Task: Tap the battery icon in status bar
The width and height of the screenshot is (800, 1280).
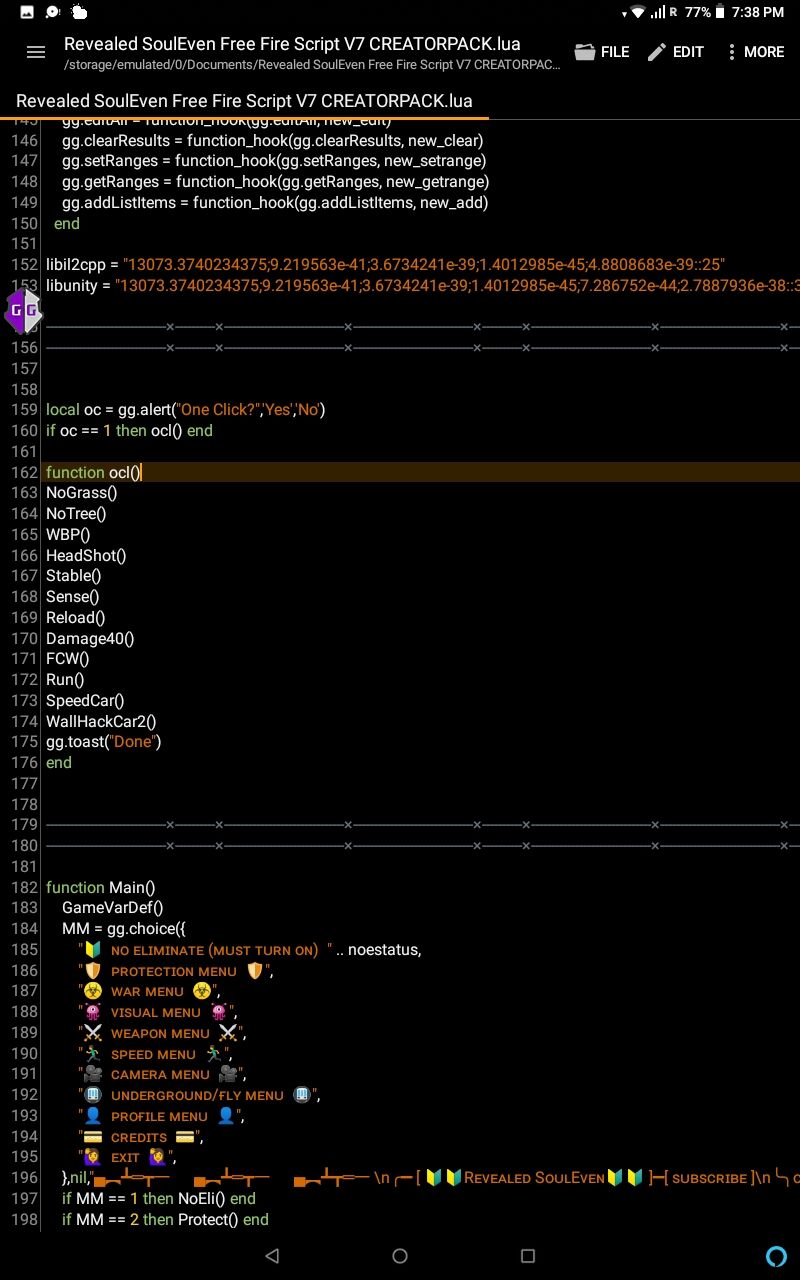Action: [x=719, y=12]
